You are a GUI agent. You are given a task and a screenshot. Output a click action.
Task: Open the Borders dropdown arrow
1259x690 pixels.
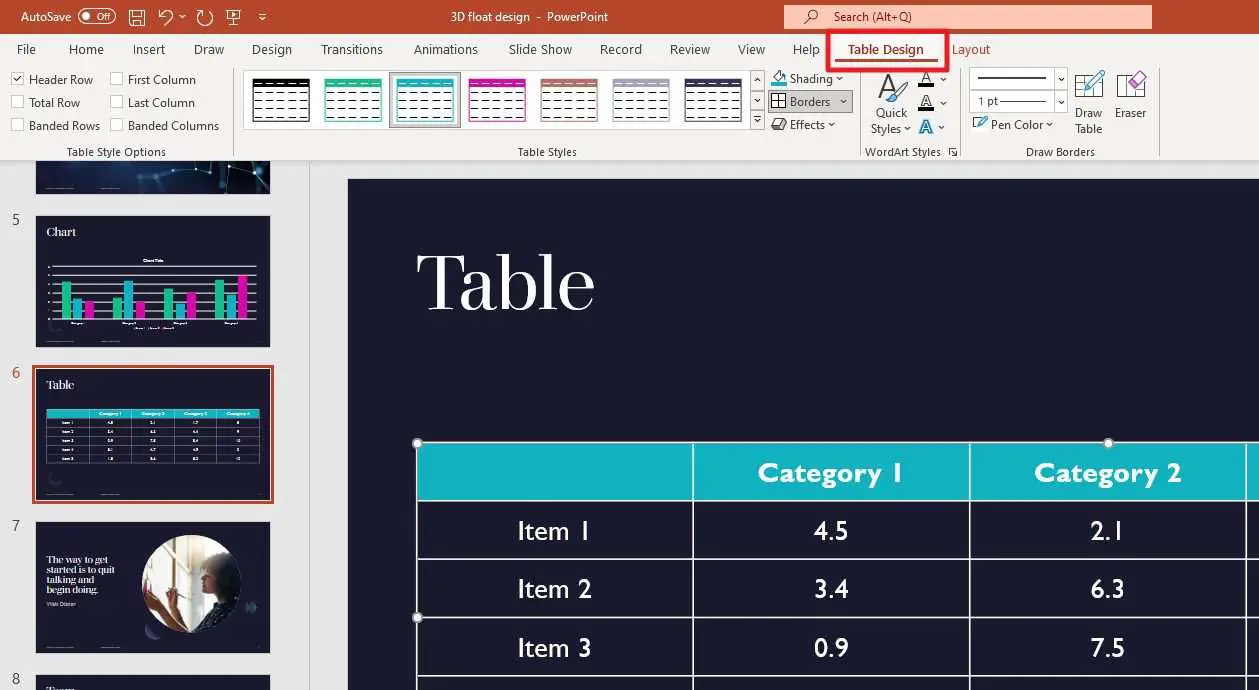coord(844,102)
